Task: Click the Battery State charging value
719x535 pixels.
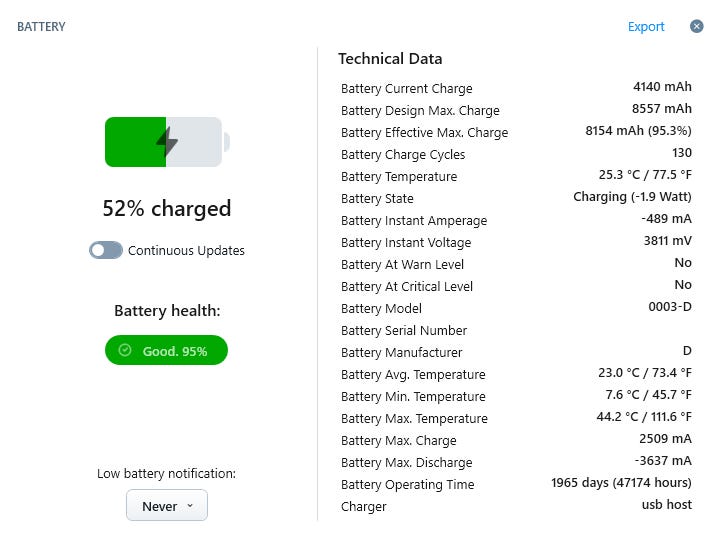Action: click(632, 197)
